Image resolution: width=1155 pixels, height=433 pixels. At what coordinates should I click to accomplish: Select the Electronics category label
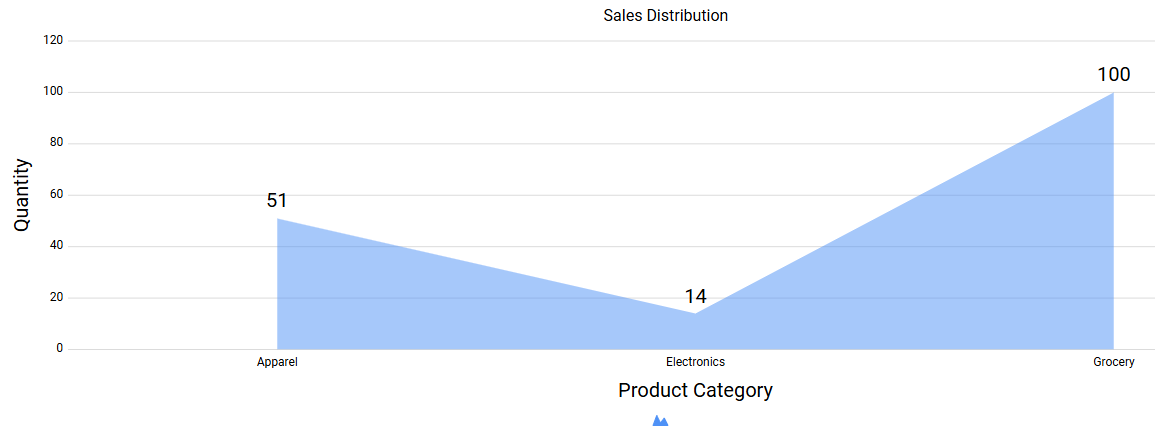[x=695, y=362]
